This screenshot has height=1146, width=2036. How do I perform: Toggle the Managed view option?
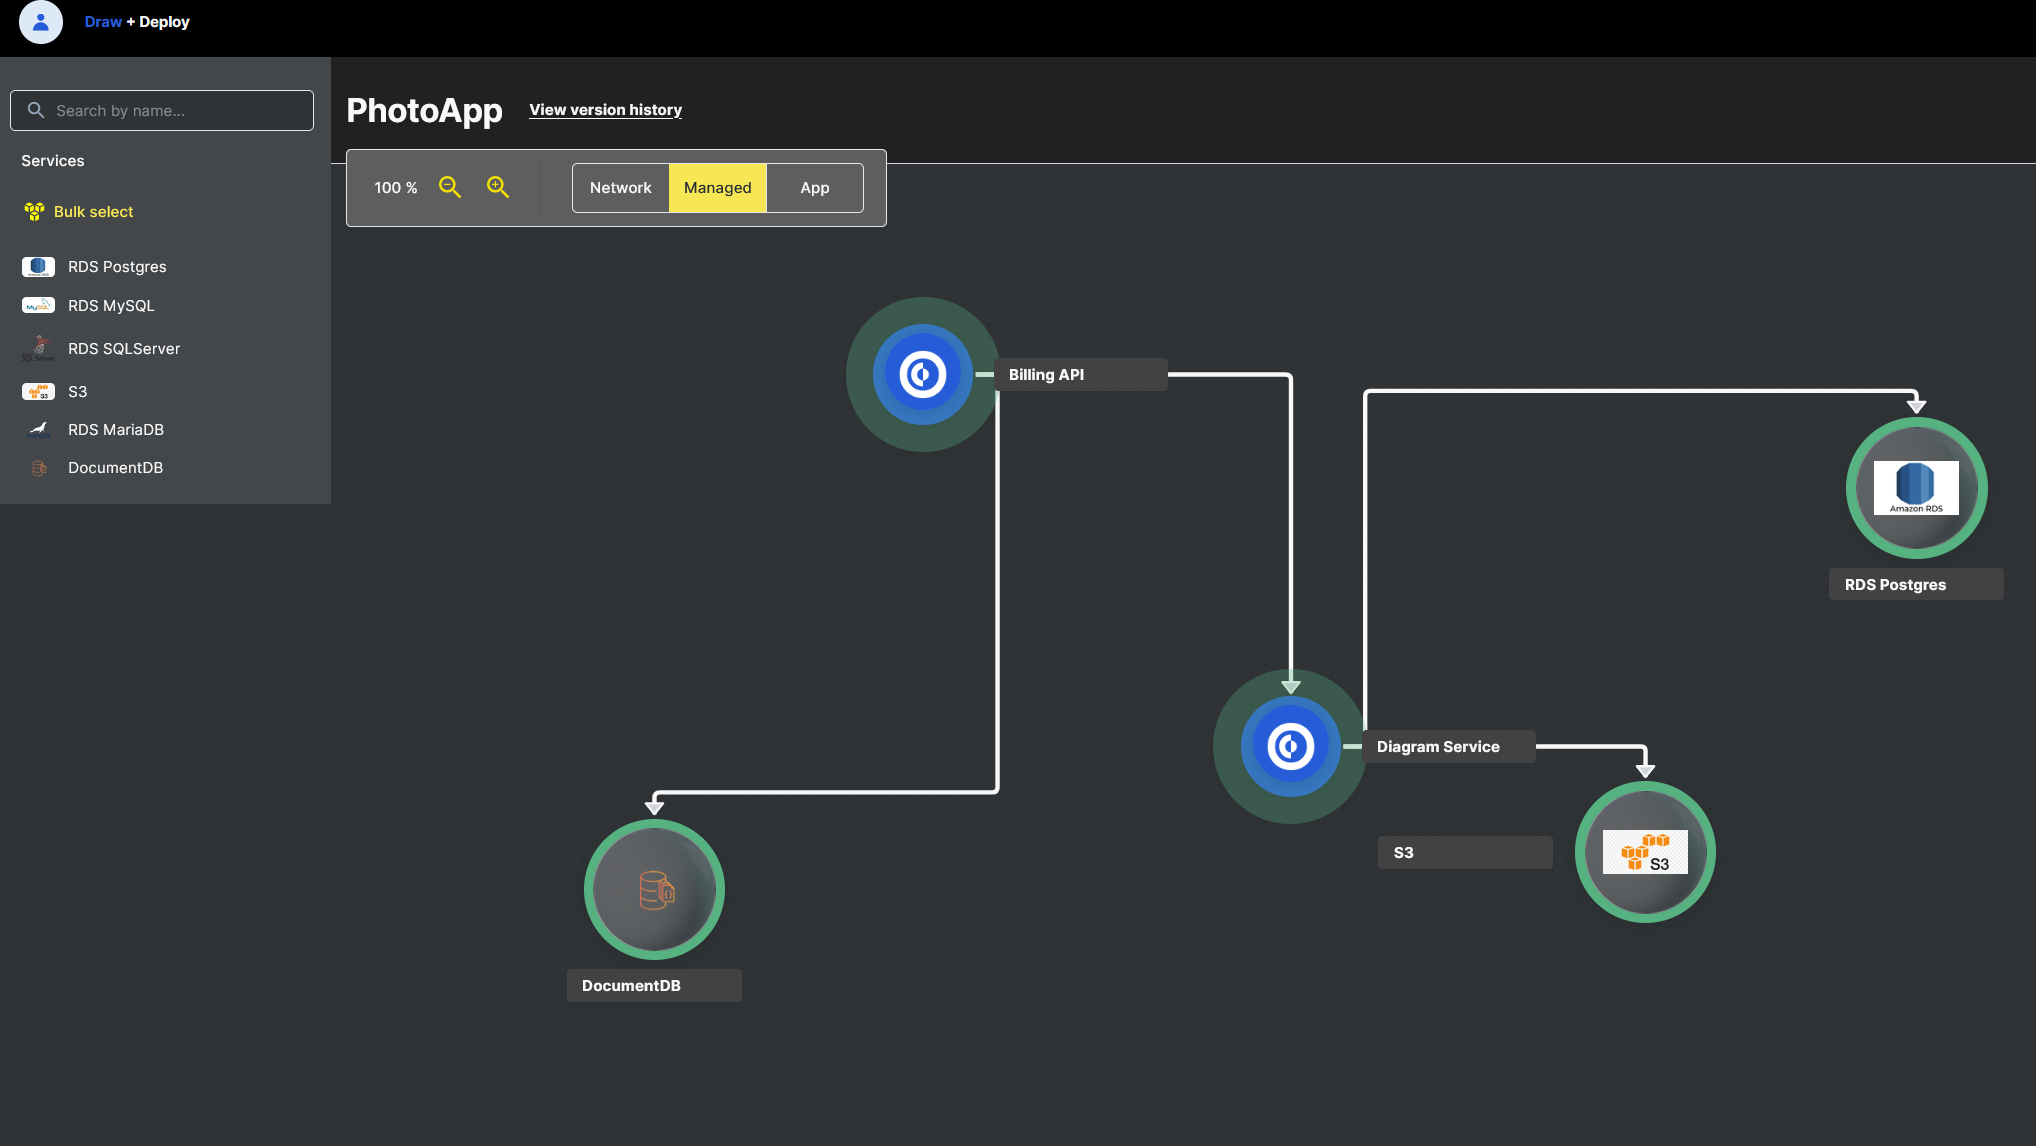pyautogui.click(x=718, y=188)
